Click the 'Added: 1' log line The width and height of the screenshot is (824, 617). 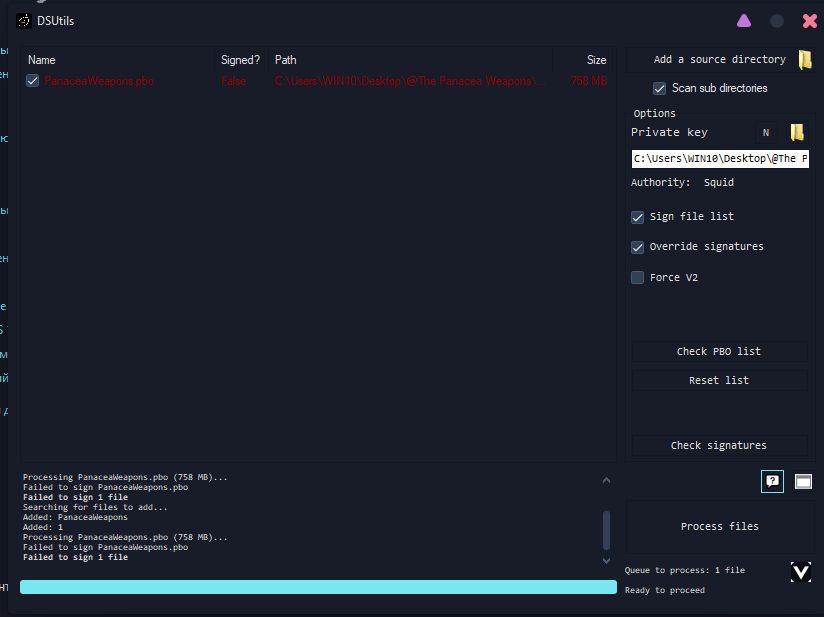(43, 527)
